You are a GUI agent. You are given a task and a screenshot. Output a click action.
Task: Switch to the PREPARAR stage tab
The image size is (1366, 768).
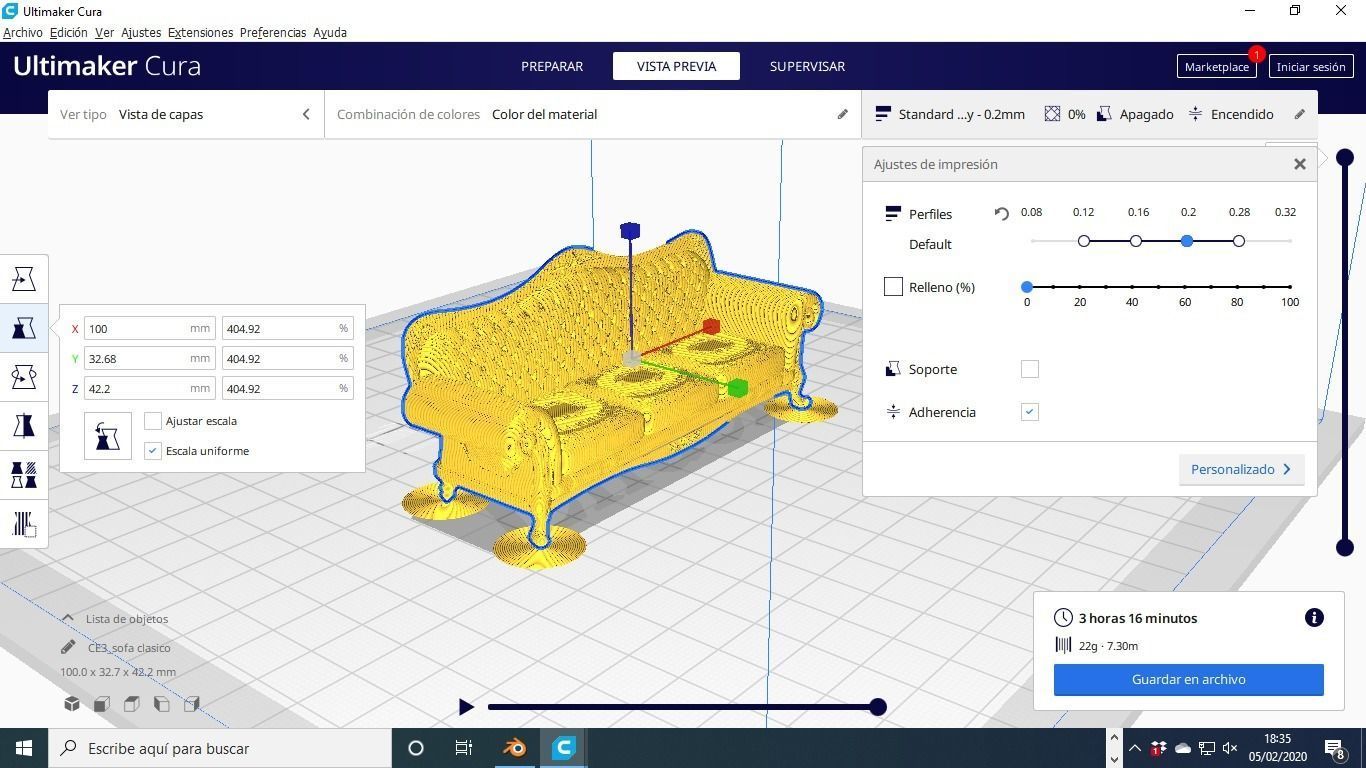tap(552, 66)
